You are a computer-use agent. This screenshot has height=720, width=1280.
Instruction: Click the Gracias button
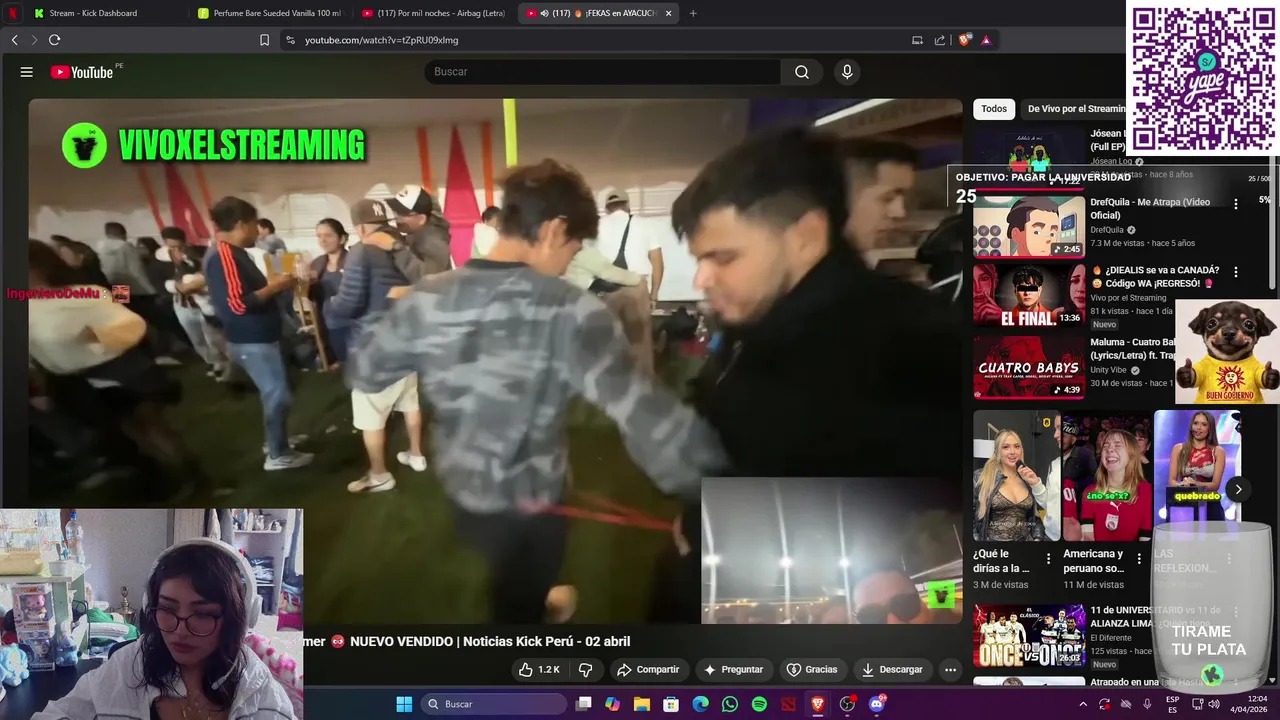pos(812,669)
